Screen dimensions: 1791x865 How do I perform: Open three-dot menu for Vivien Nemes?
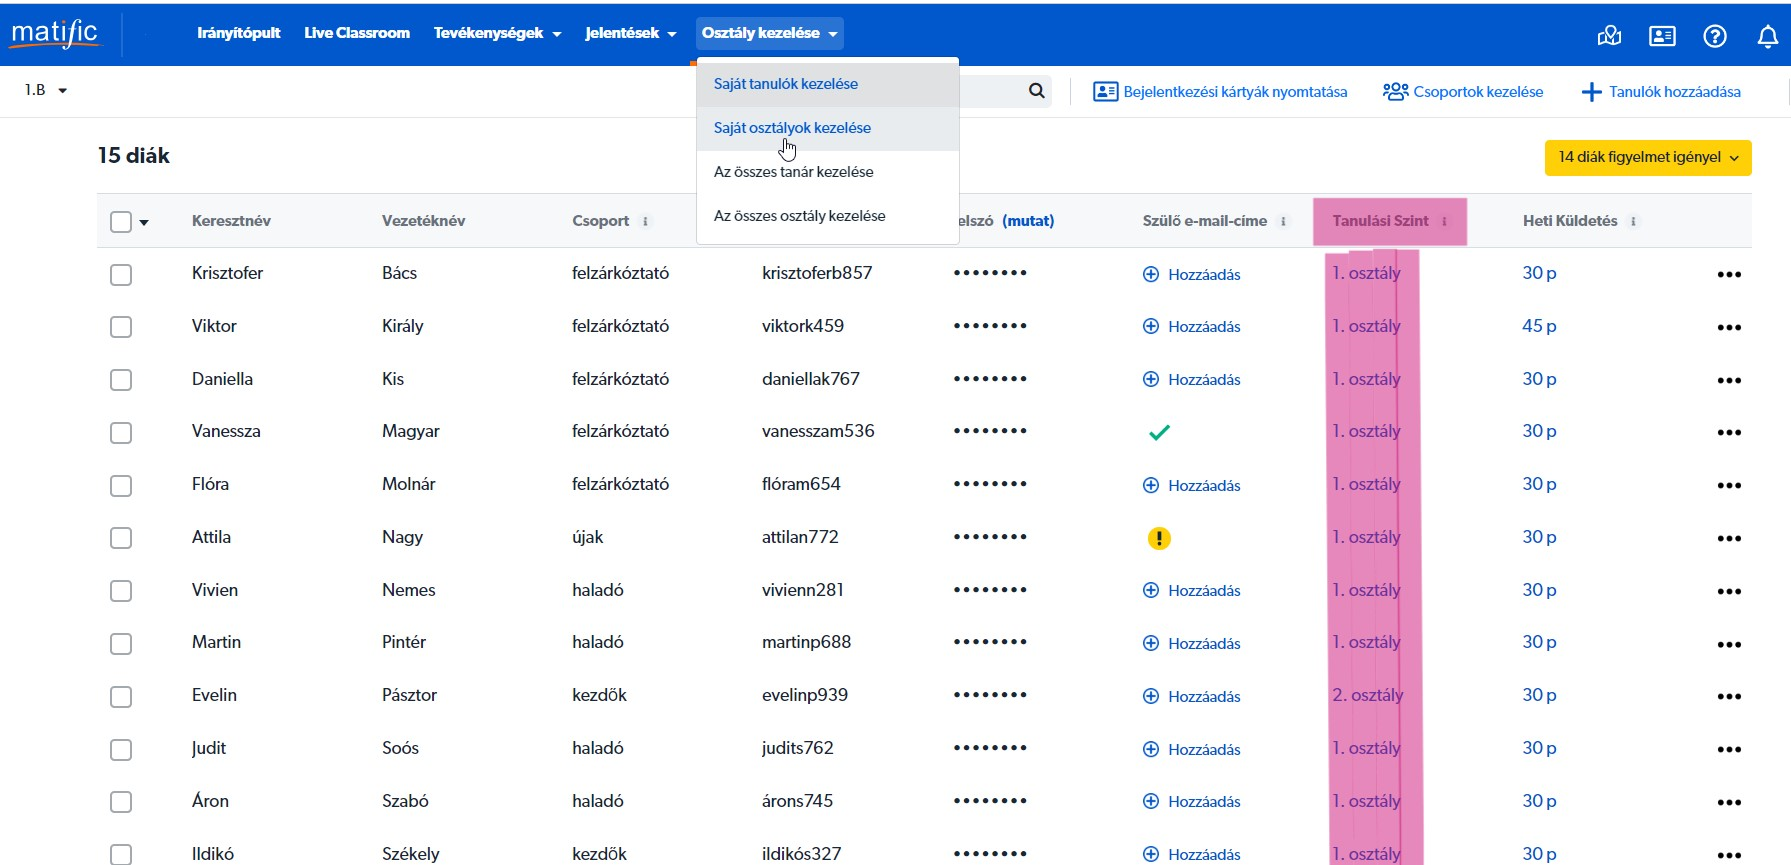click(x=1729, y=592)
